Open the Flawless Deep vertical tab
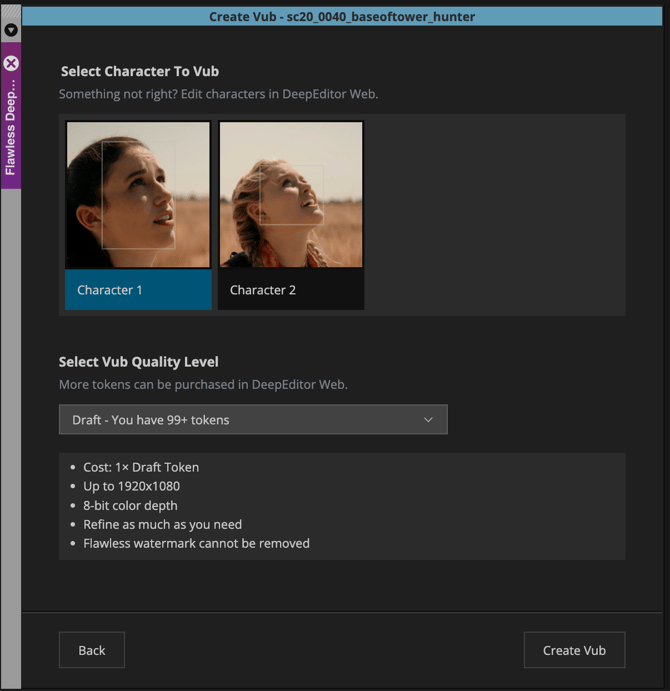 pos(11,130)
